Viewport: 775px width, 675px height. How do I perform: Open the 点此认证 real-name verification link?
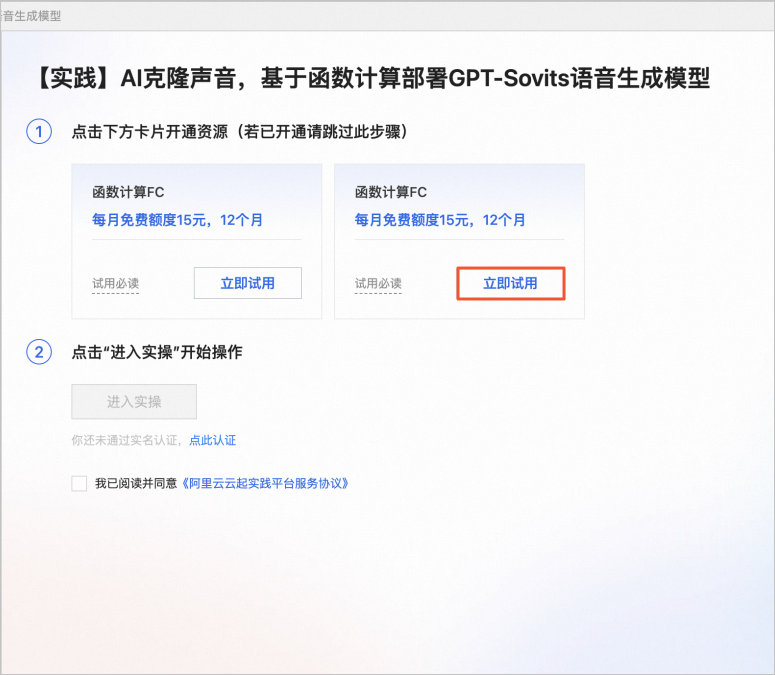(213, 440)
